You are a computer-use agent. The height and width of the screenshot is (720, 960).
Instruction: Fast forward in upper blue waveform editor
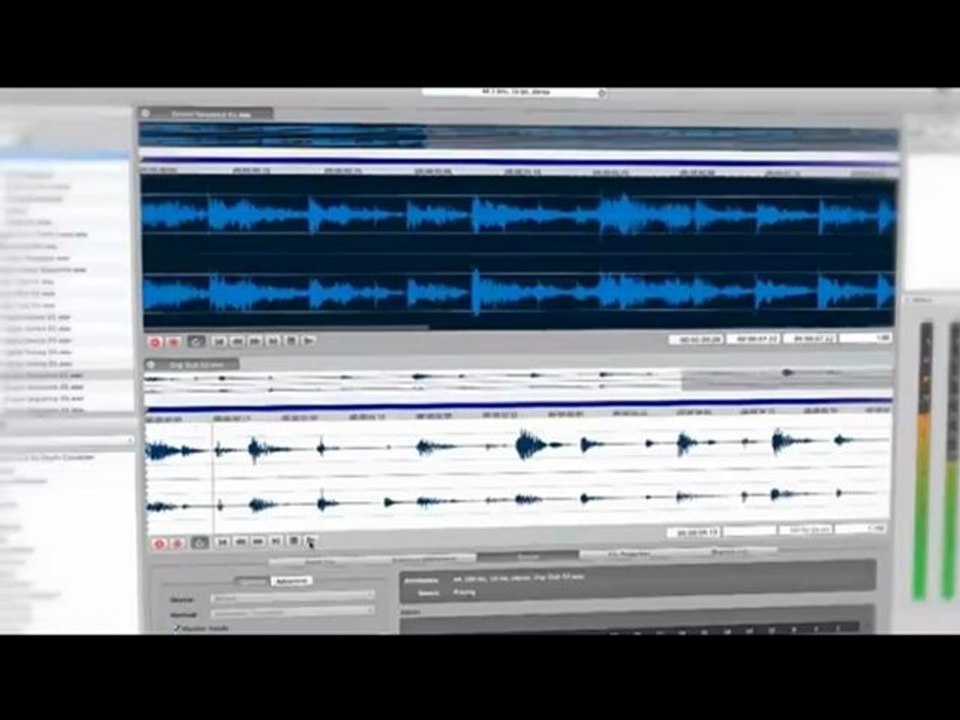tap(255, 341)
